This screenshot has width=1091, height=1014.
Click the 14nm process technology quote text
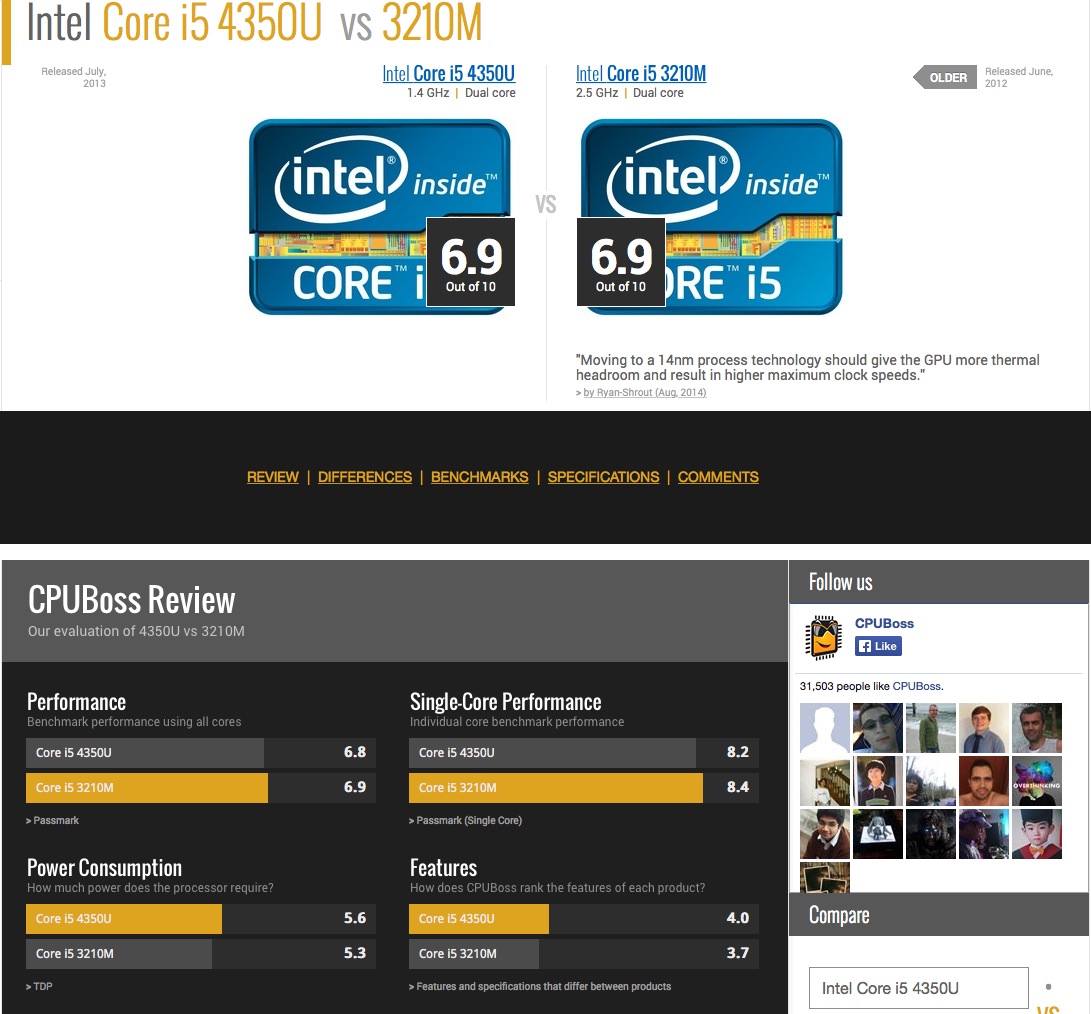[x=807, y=367]
